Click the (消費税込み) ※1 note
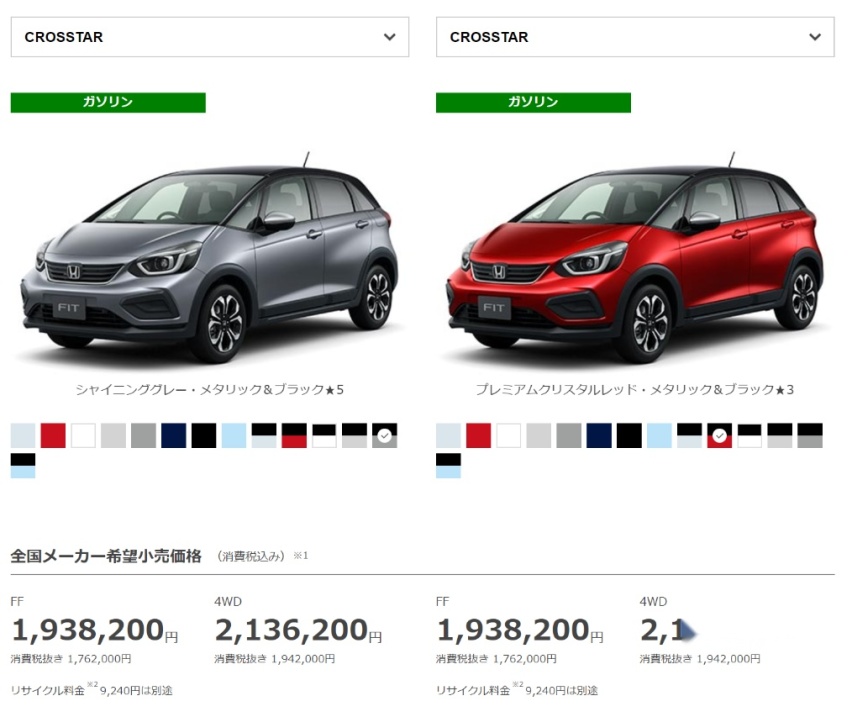Image resolution: width=852 pixels, height=717 pixels. [x=262, y=556]
